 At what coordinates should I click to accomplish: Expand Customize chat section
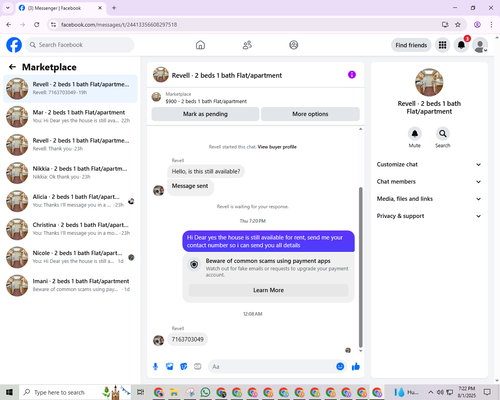click(429, 164)
